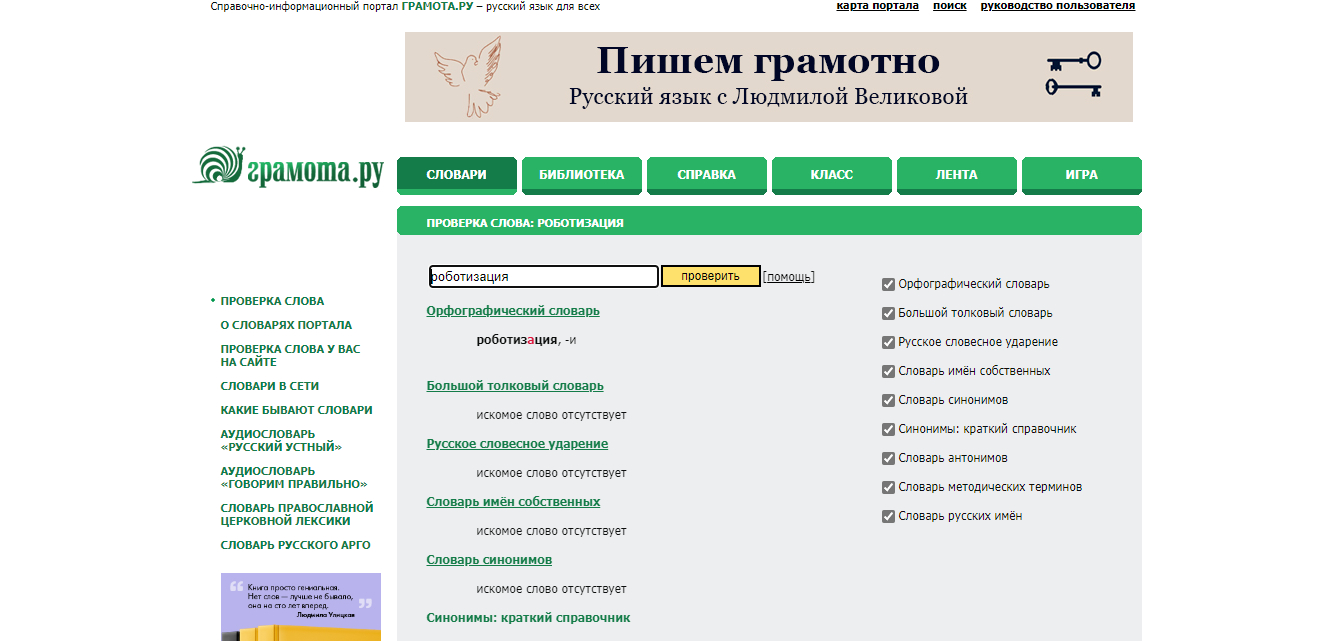Open КАКИЕ БЫВАЮТ СЛОВАРИ sidebar item
Image resolution: width=1337 pixels, height=641 pixels.
tap(297, 410)
